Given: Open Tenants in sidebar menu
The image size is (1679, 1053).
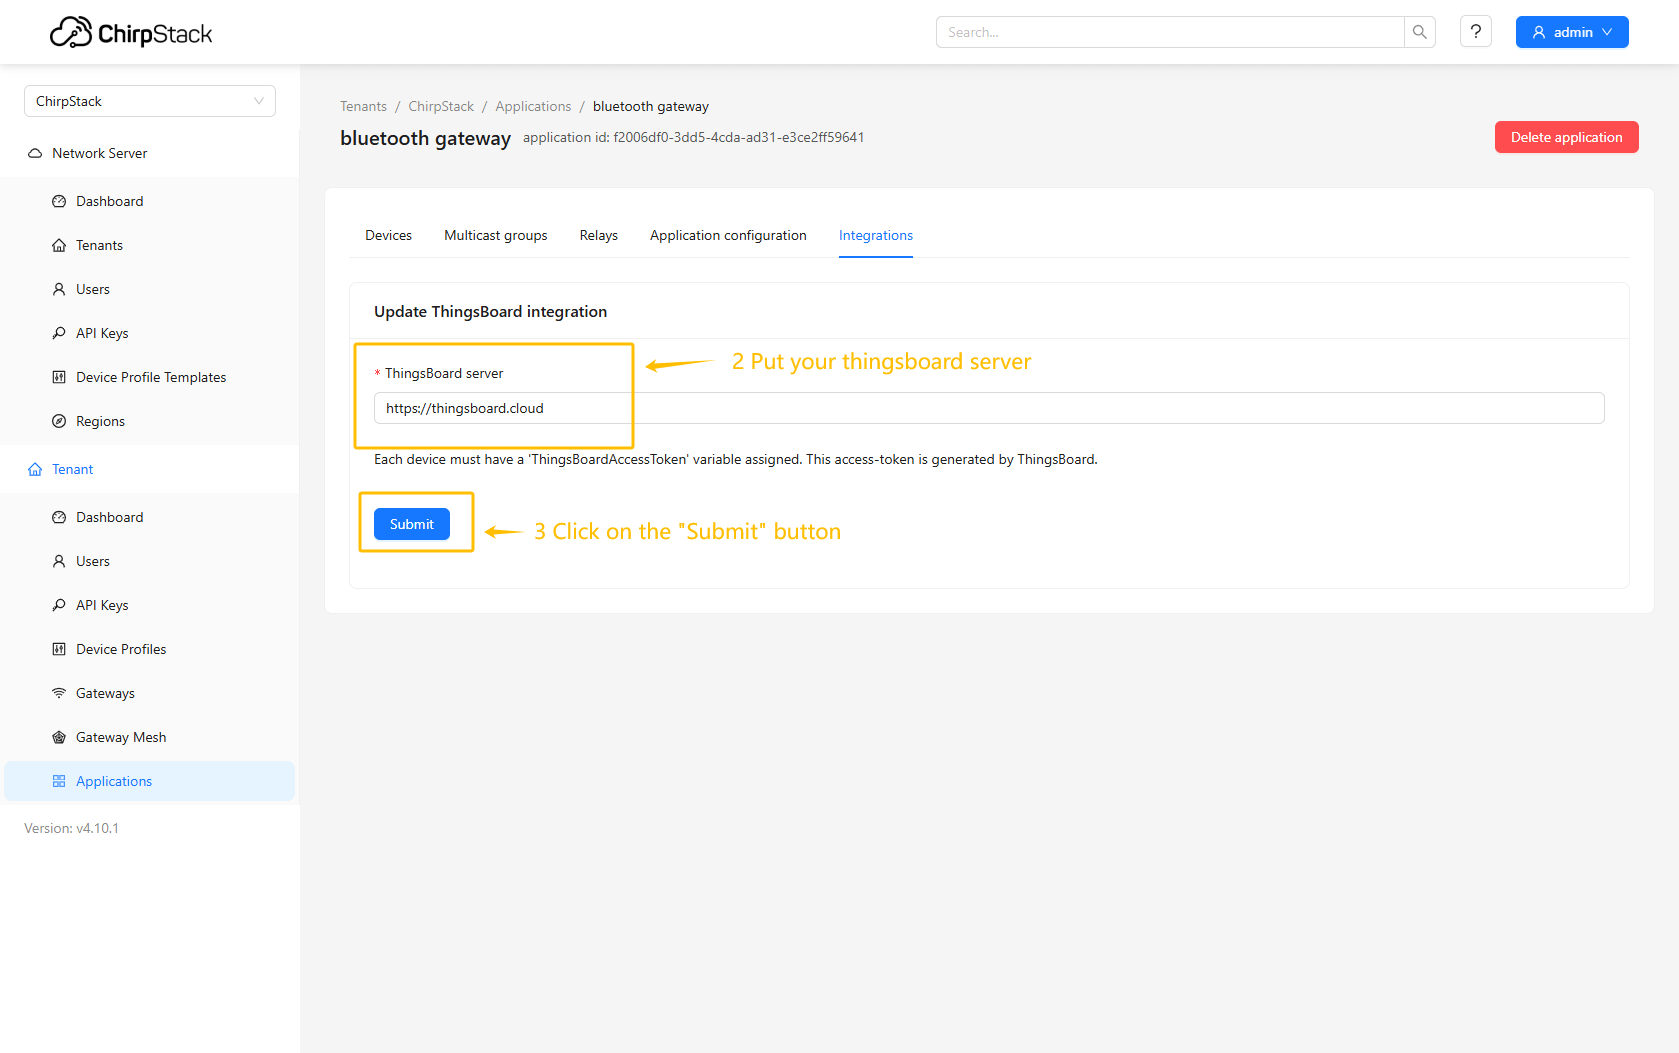Looking at the screenshot, I should point(99,245).
